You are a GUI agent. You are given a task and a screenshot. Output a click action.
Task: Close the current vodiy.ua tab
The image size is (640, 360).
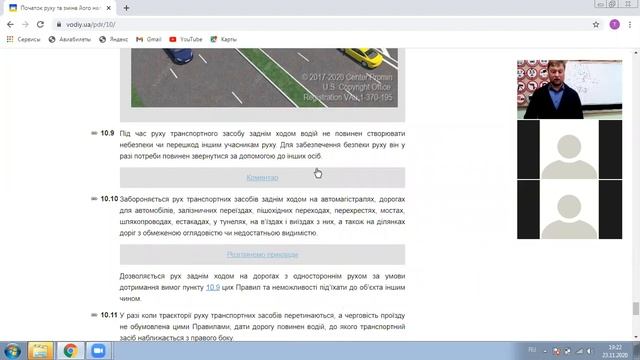pos(109,8)
